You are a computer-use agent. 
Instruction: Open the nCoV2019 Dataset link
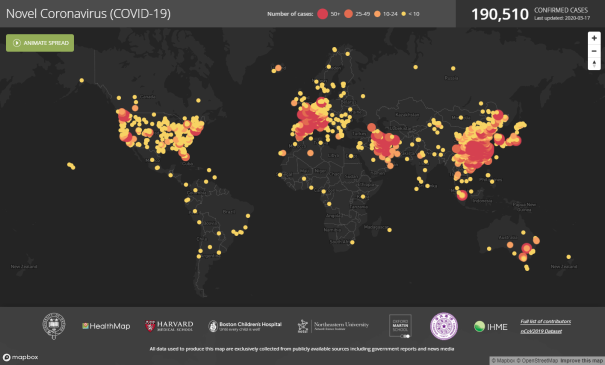tap(541, 331)
